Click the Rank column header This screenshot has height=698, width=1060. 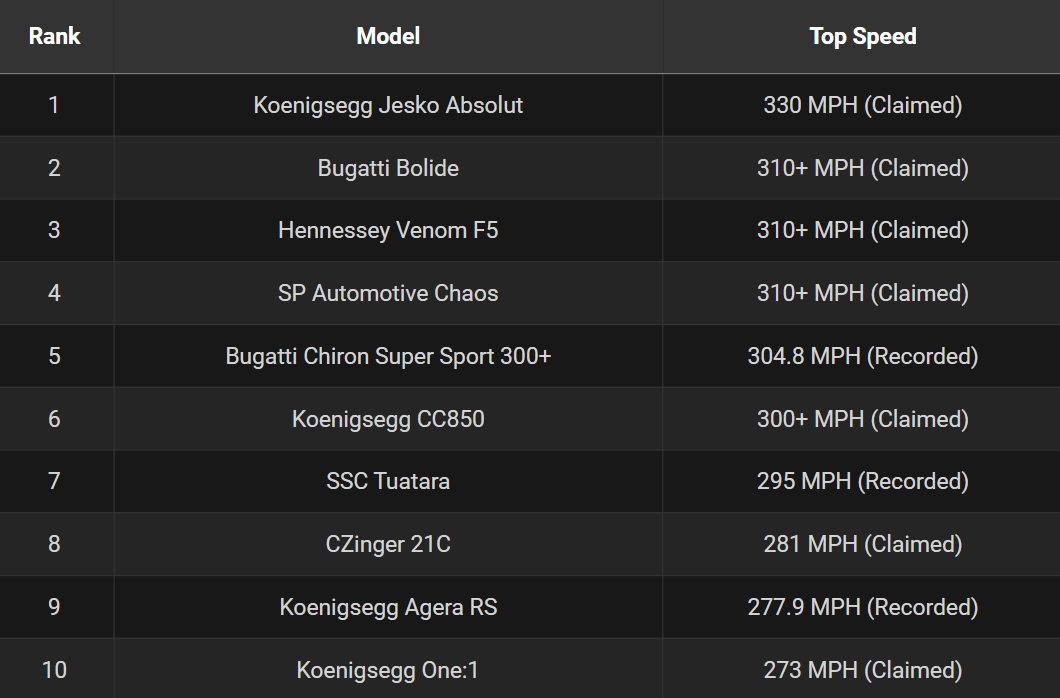click(54, 37)
